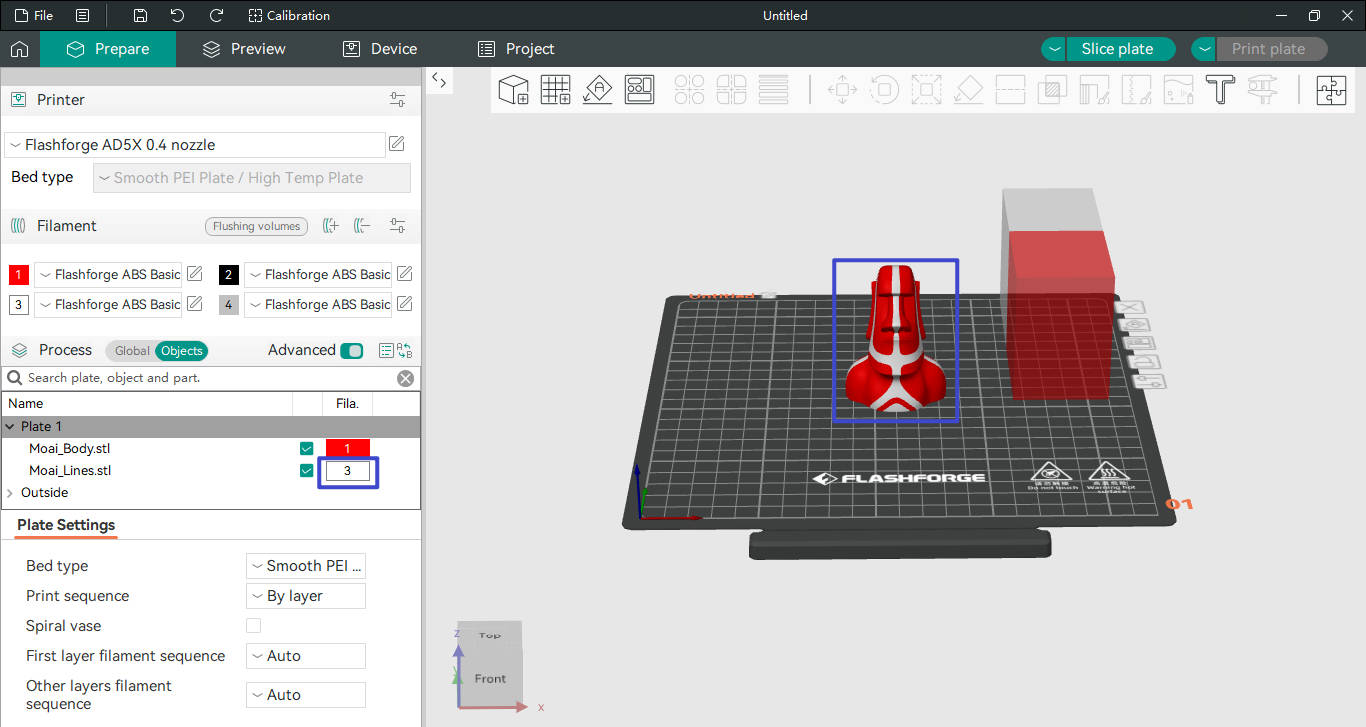Open the Calibration menu
1366x727 pixels.
[289, 16]
